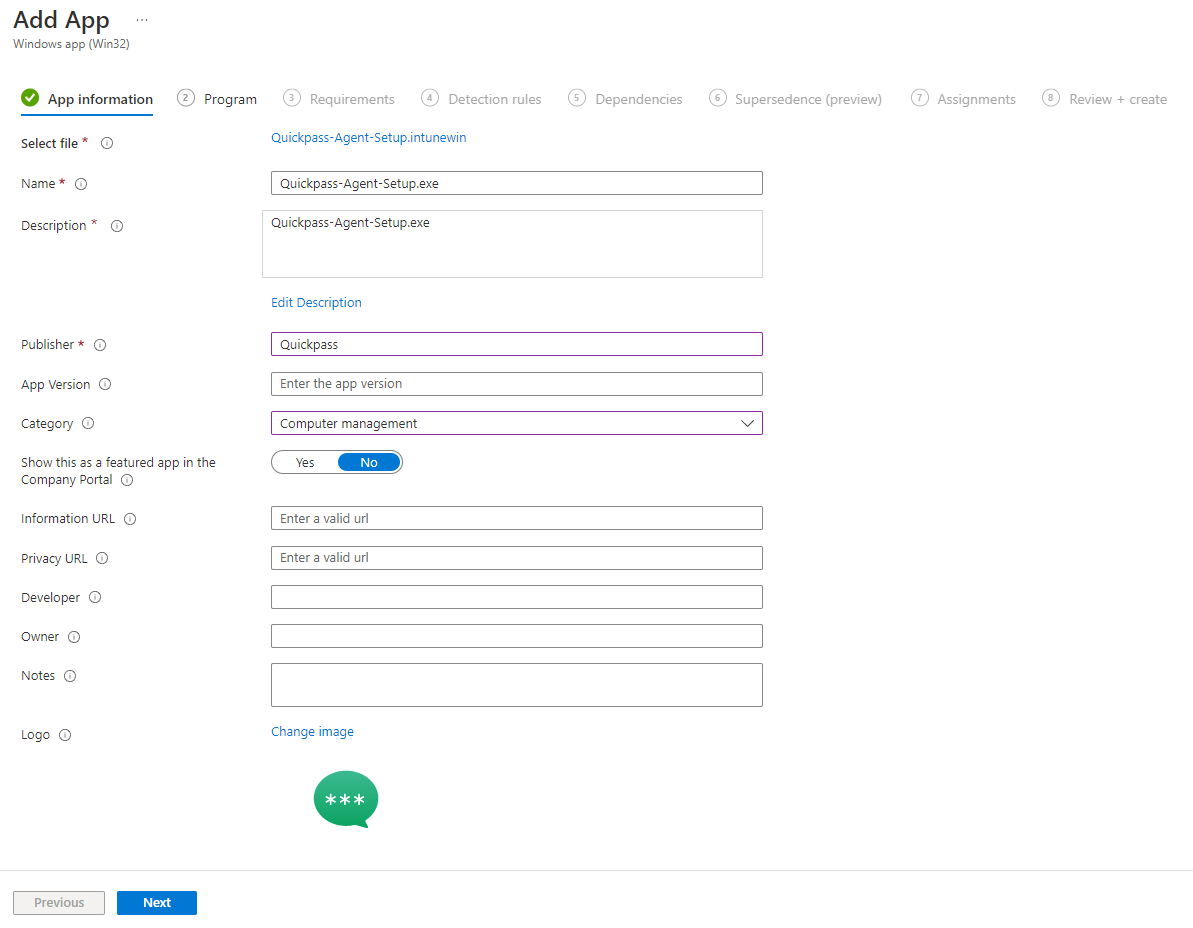
Task: Click info icon beside Name label
Action: point(81,183)
